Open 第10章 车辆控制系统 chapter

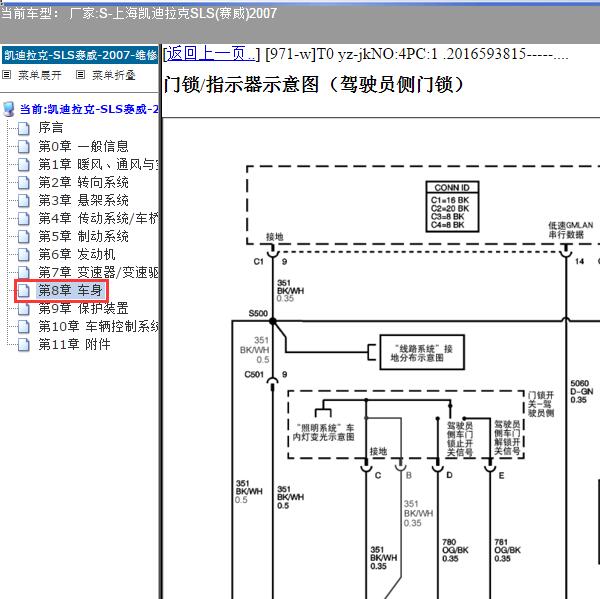98,326
